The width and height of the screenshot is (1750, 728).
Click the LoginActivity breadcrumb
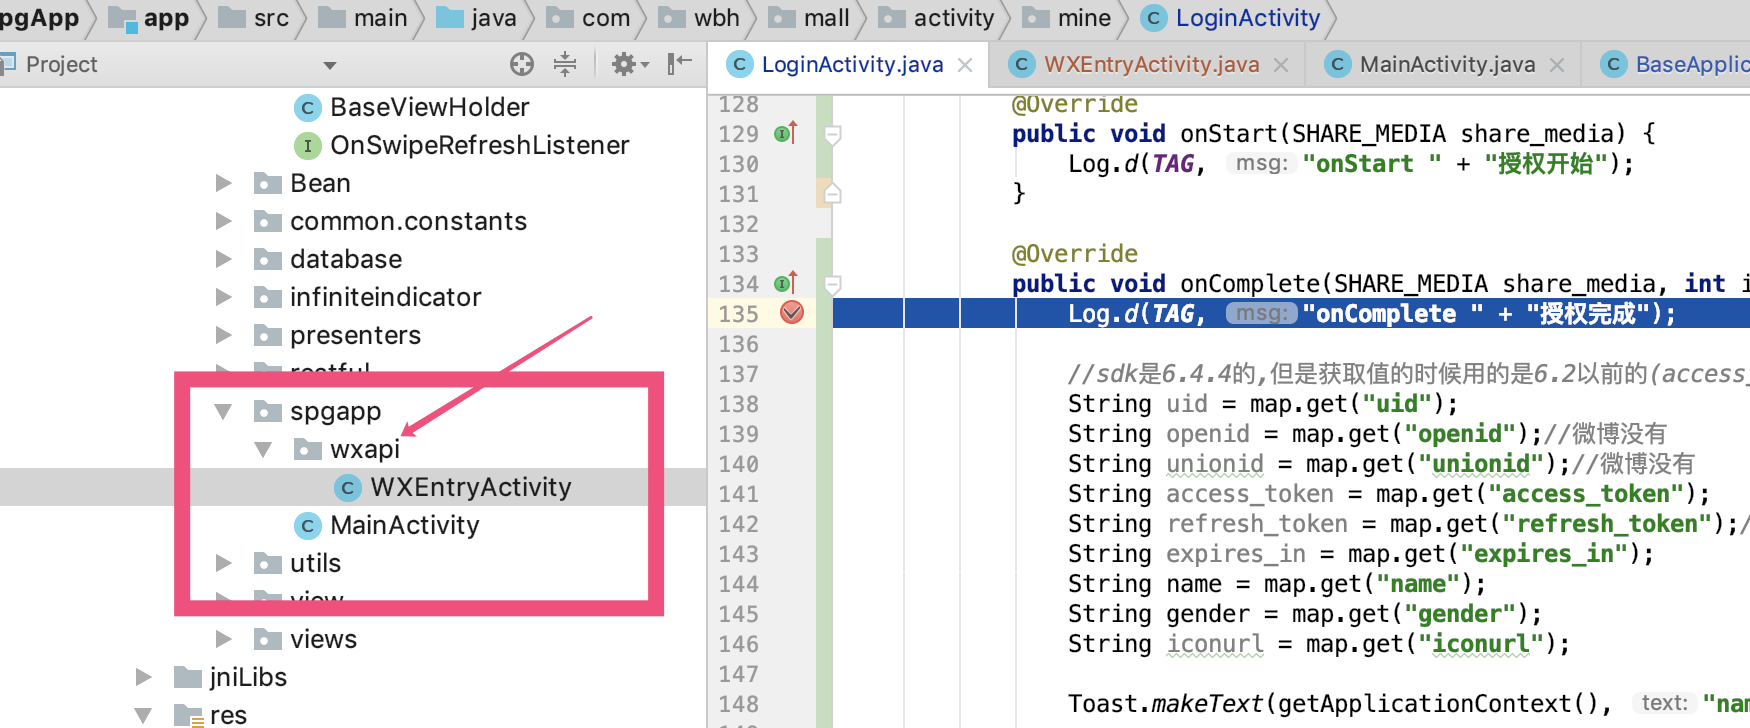point(1231,18)
